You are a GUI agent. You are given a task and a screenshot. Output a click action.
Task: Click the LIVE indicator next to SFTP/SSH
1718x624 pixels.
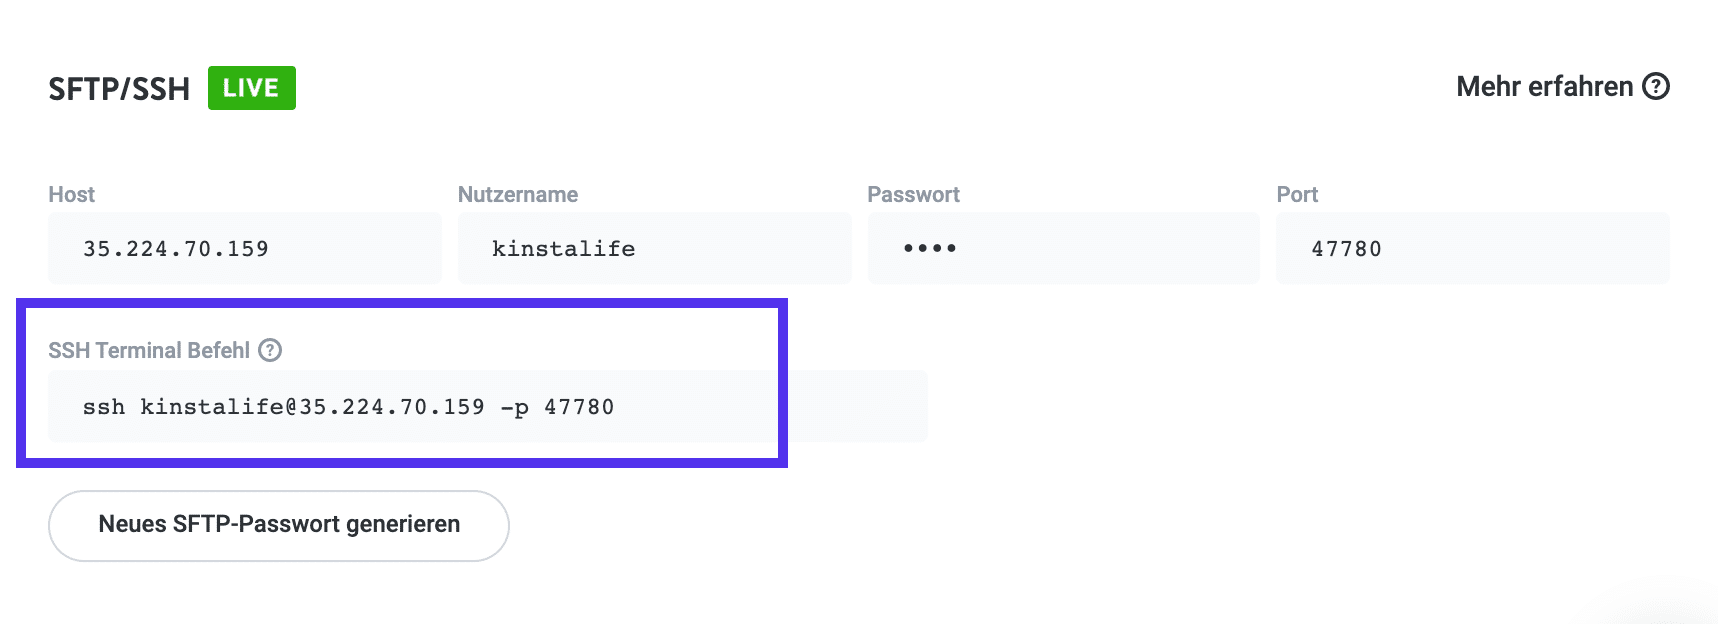[x=251, y=87]
